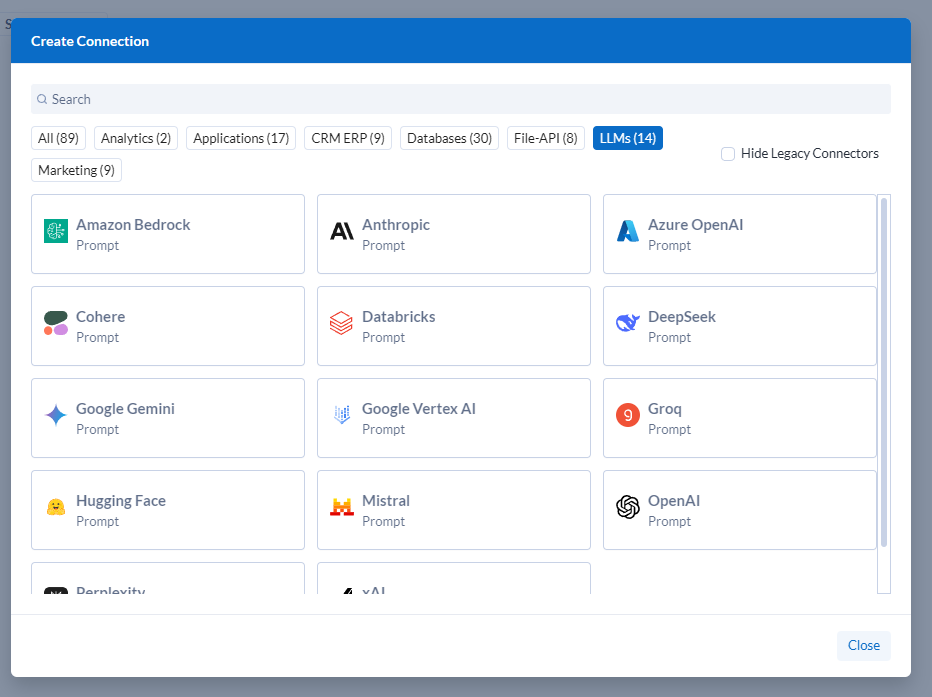Select the Hugging Face connector name
The height and width of the screenshot is (697, 932).
pos(121,501)
